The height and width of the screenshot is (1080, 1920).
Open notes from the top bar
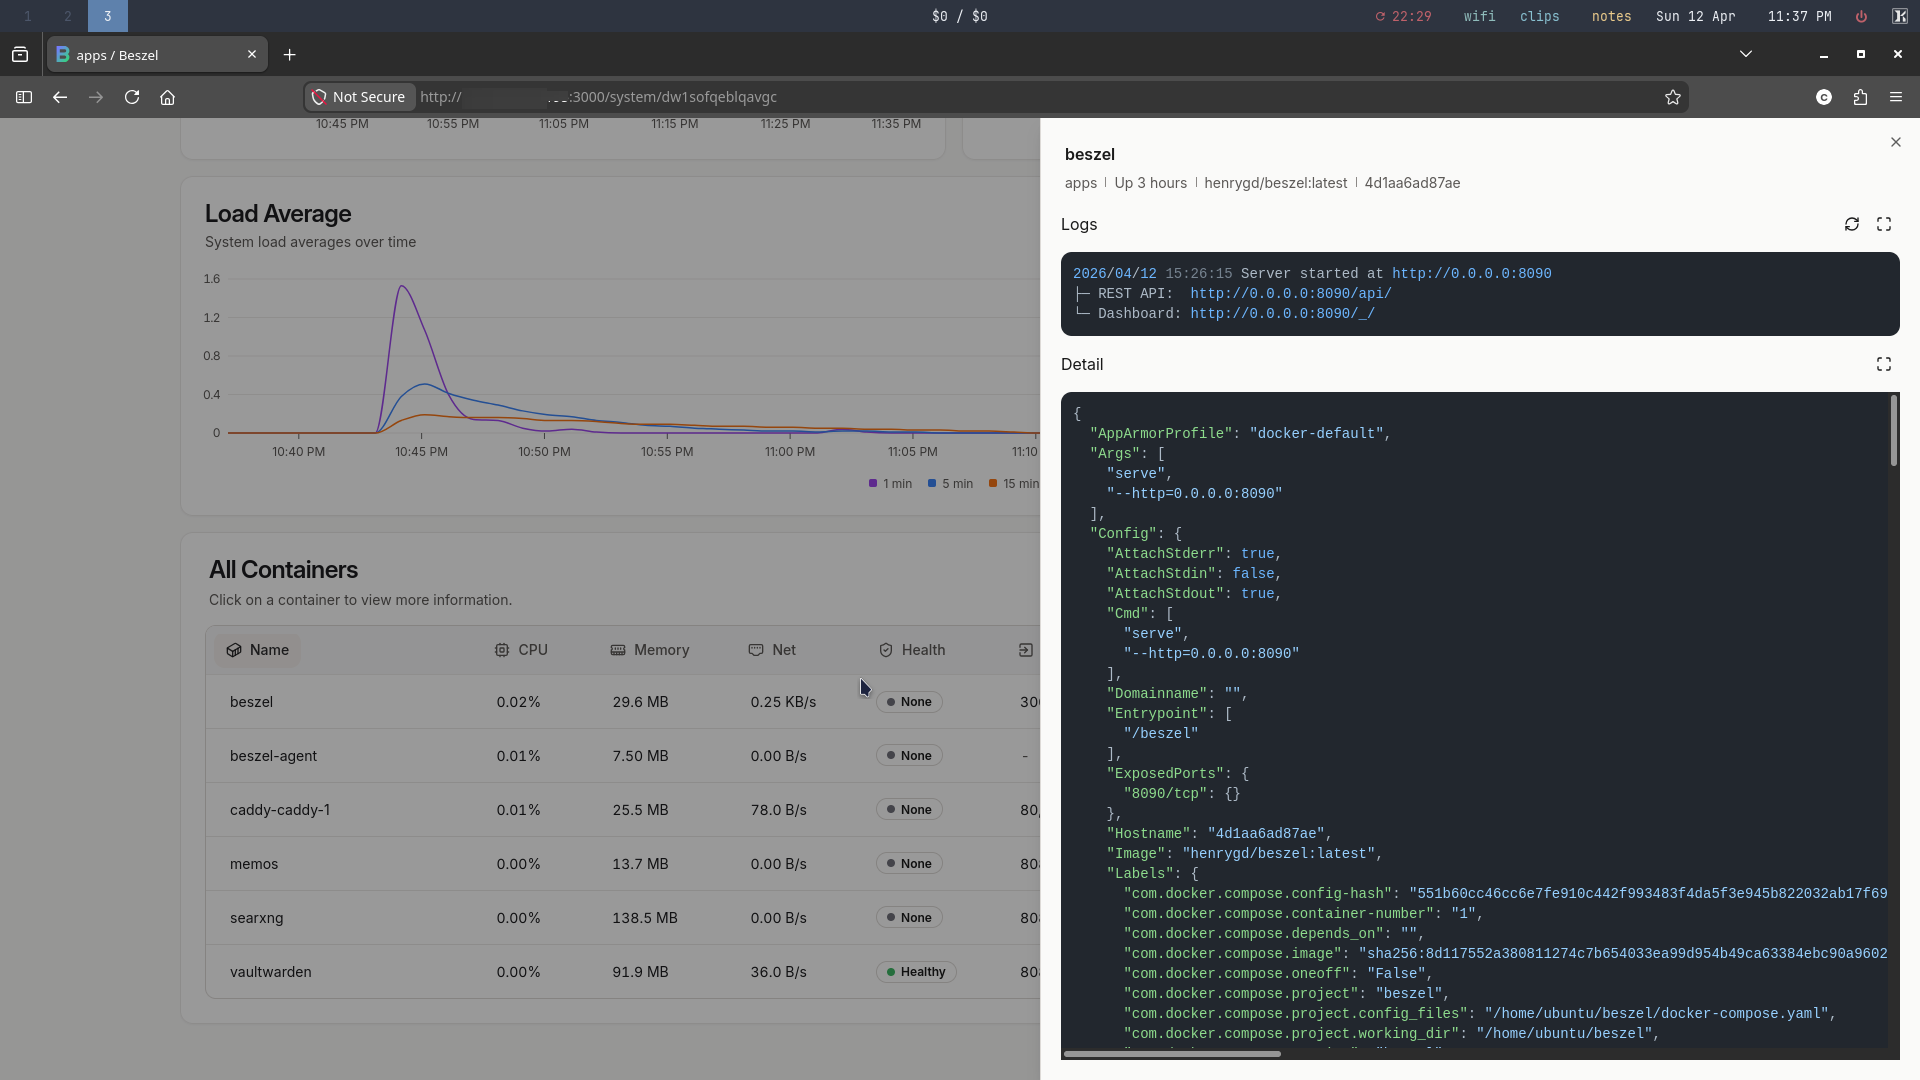point(1611,16)
